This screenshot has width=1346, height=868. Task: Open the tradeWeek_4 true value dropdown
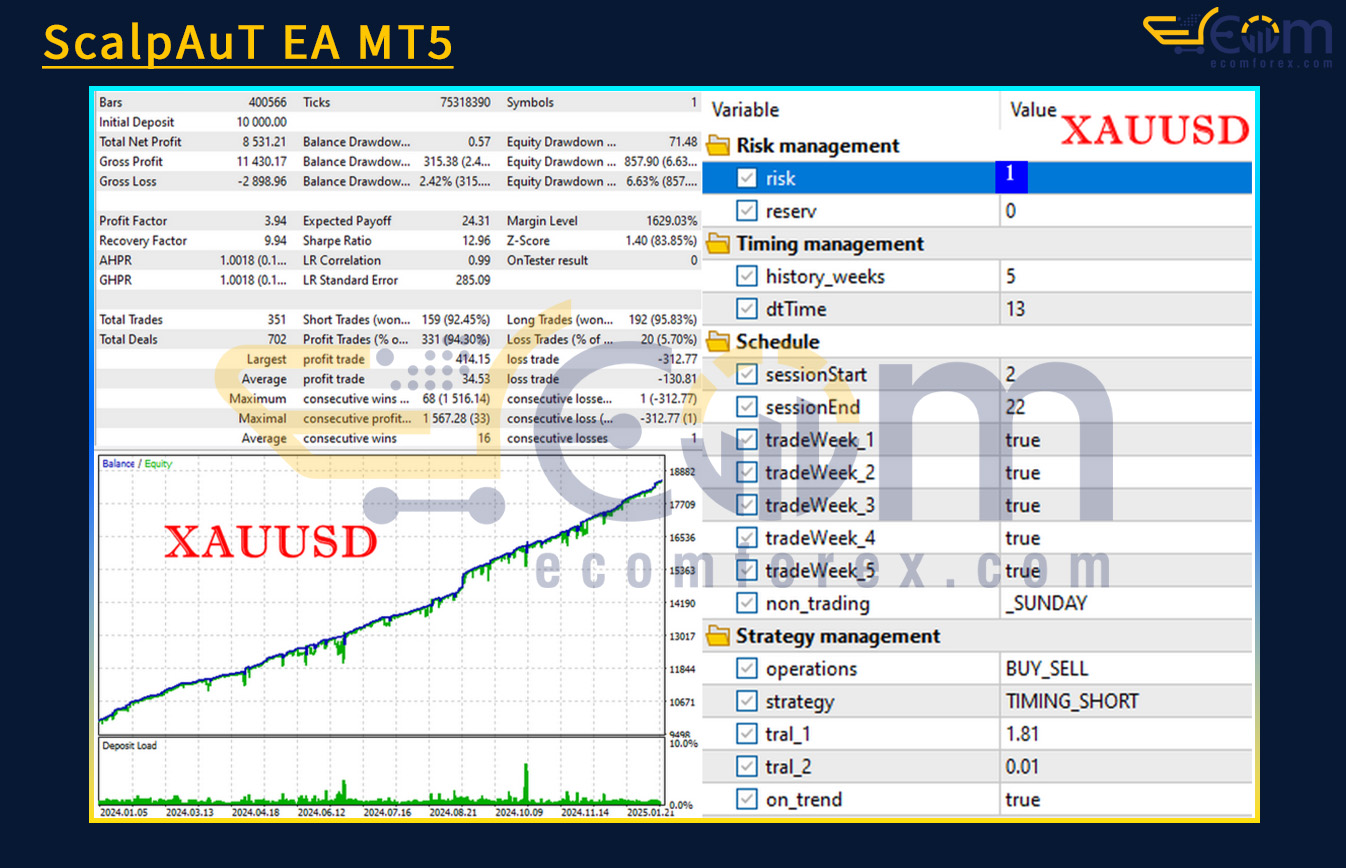tap(1023, 538)
